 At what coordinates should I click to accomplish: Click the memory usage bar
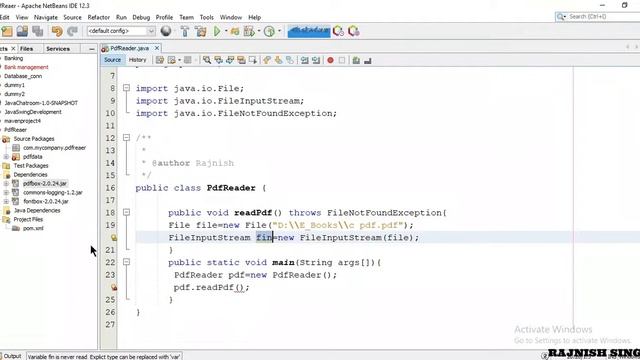click(309, 31)
